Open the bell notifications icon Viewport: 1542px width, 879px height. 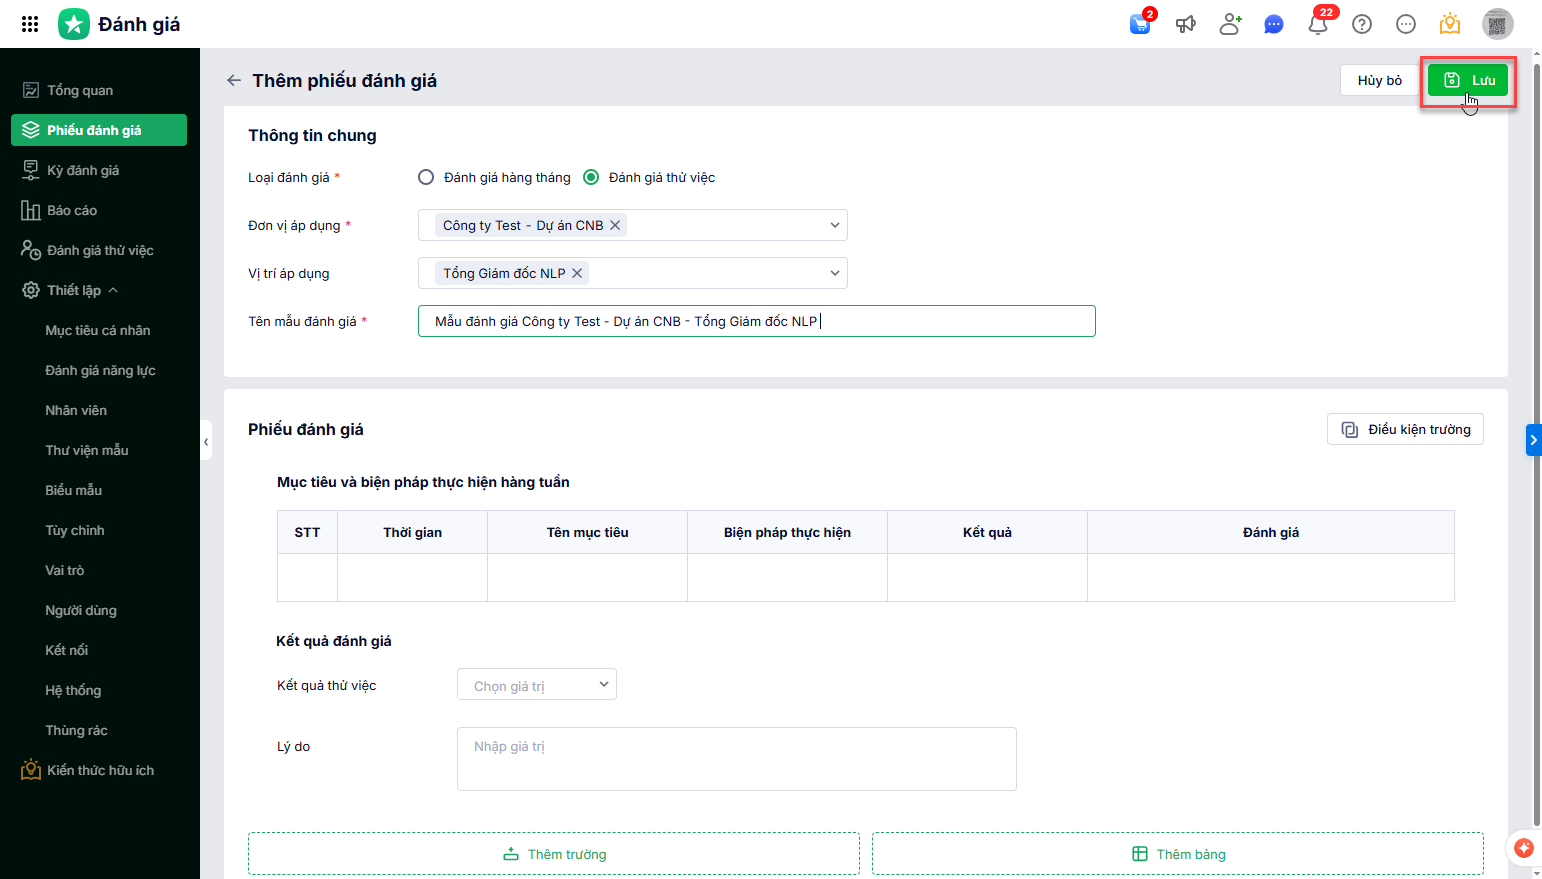coord(1318,24)
